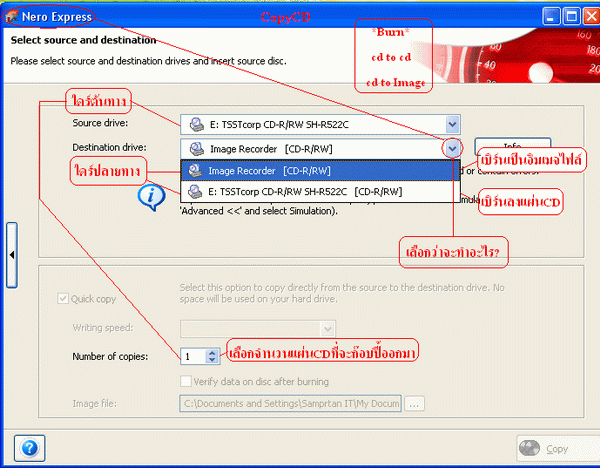Expand the left side panel arrow

(12, 255)
